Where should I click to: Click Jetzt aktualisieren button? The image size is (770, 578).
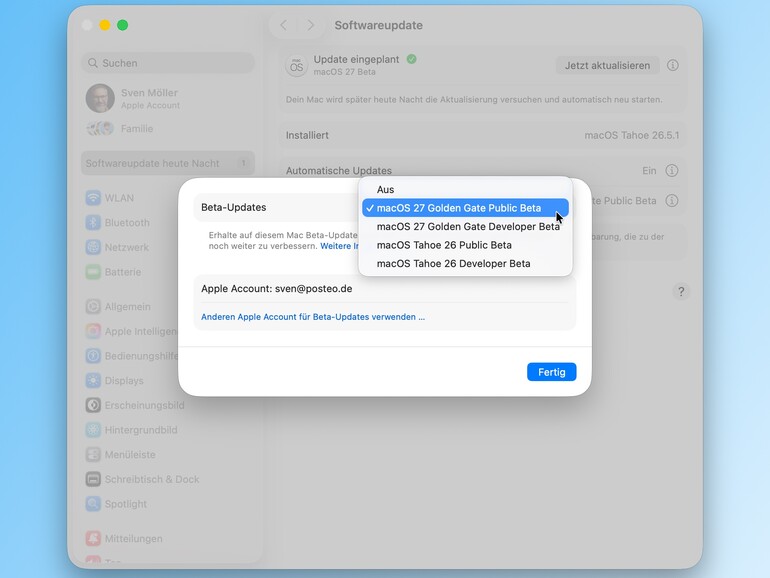(607, 65)
